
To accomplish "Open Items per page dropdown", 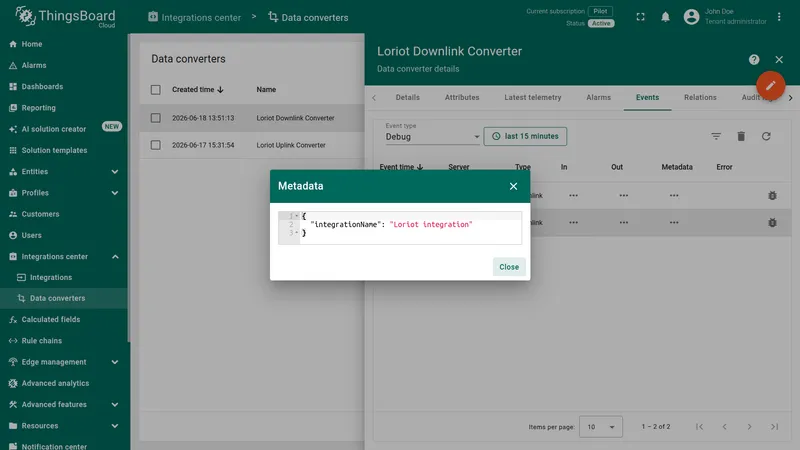I will tap(601, 427).
